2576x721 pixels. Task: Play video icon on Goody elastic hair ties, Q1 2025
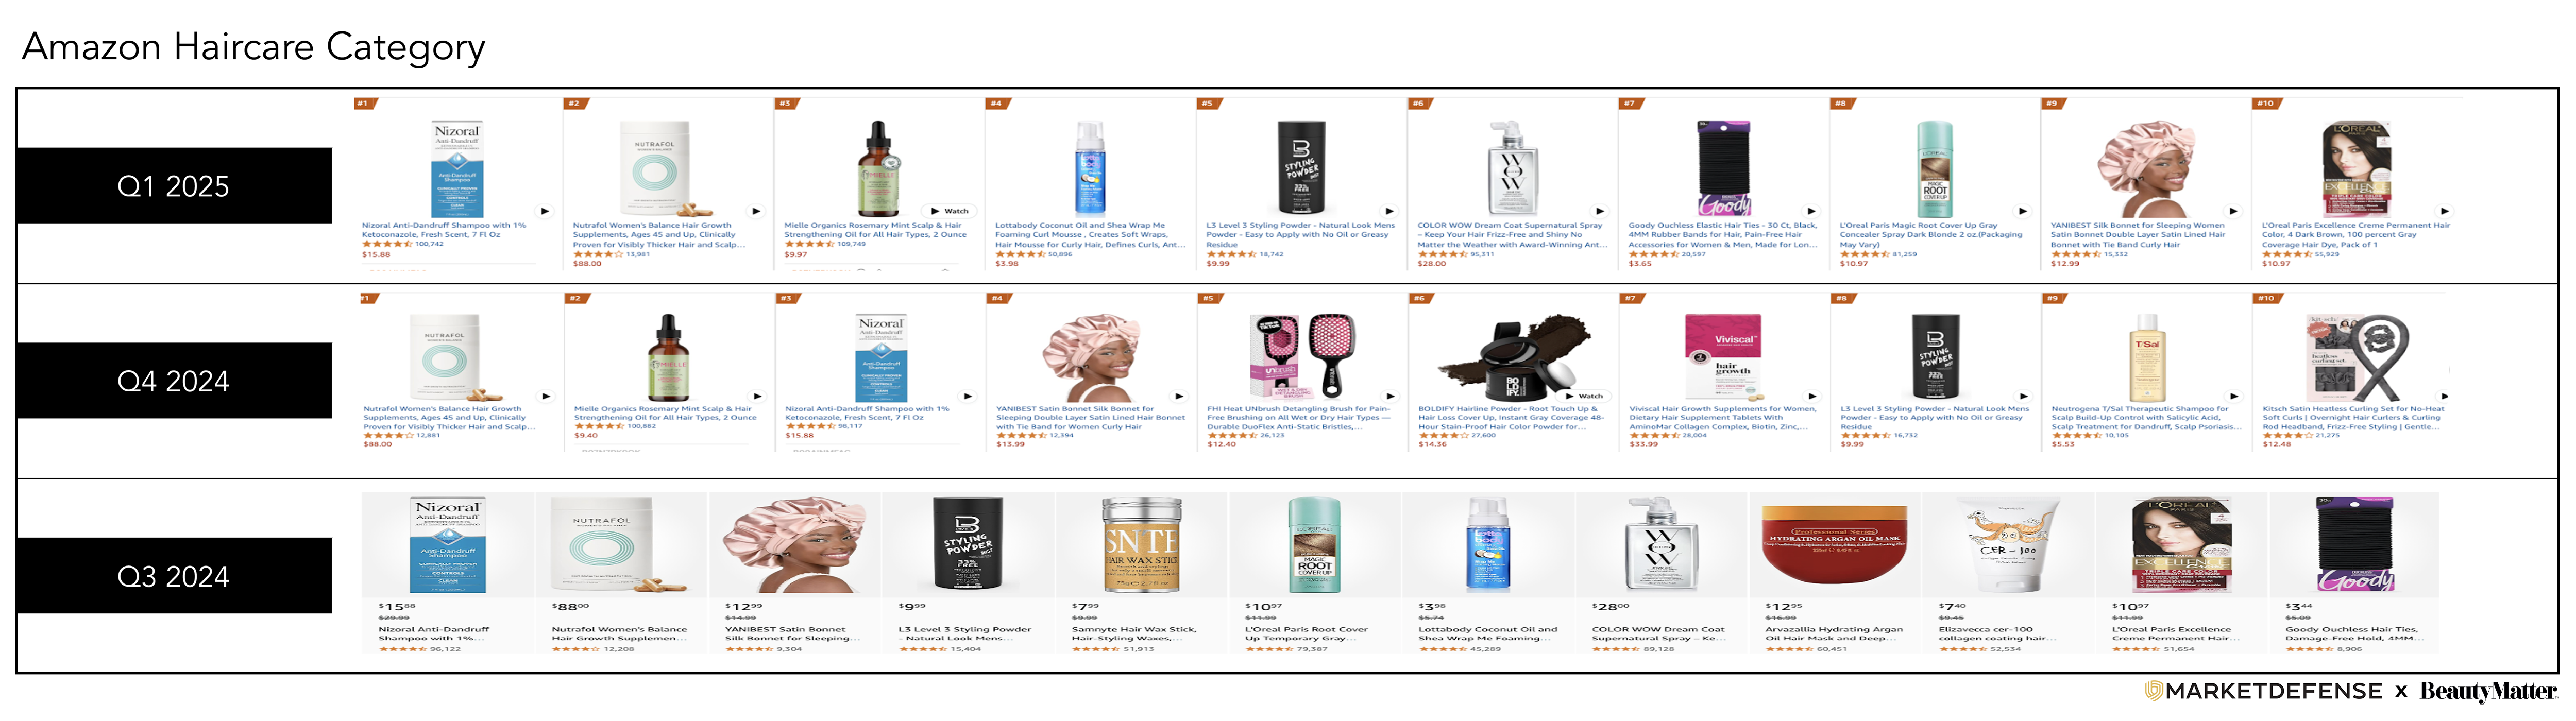pyautogui.click(x=1811, y=211)
